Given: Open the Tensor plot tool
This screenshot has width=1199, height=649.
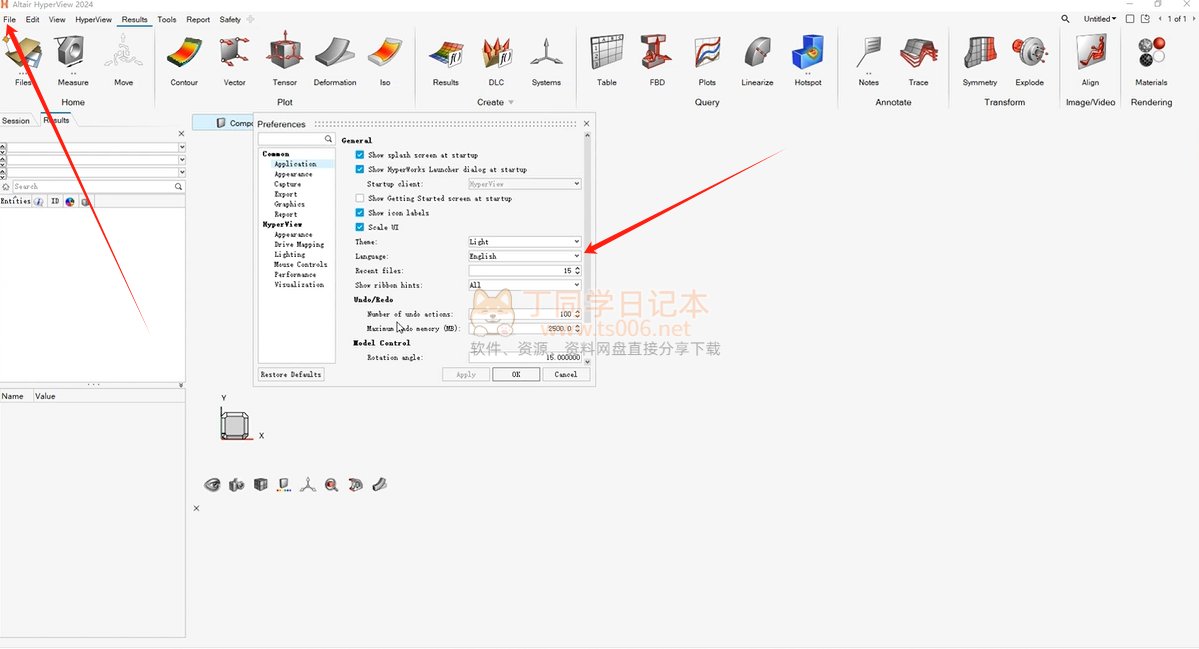Looking at the screenshot, I should pyautogui.click(x=284, y=60).
